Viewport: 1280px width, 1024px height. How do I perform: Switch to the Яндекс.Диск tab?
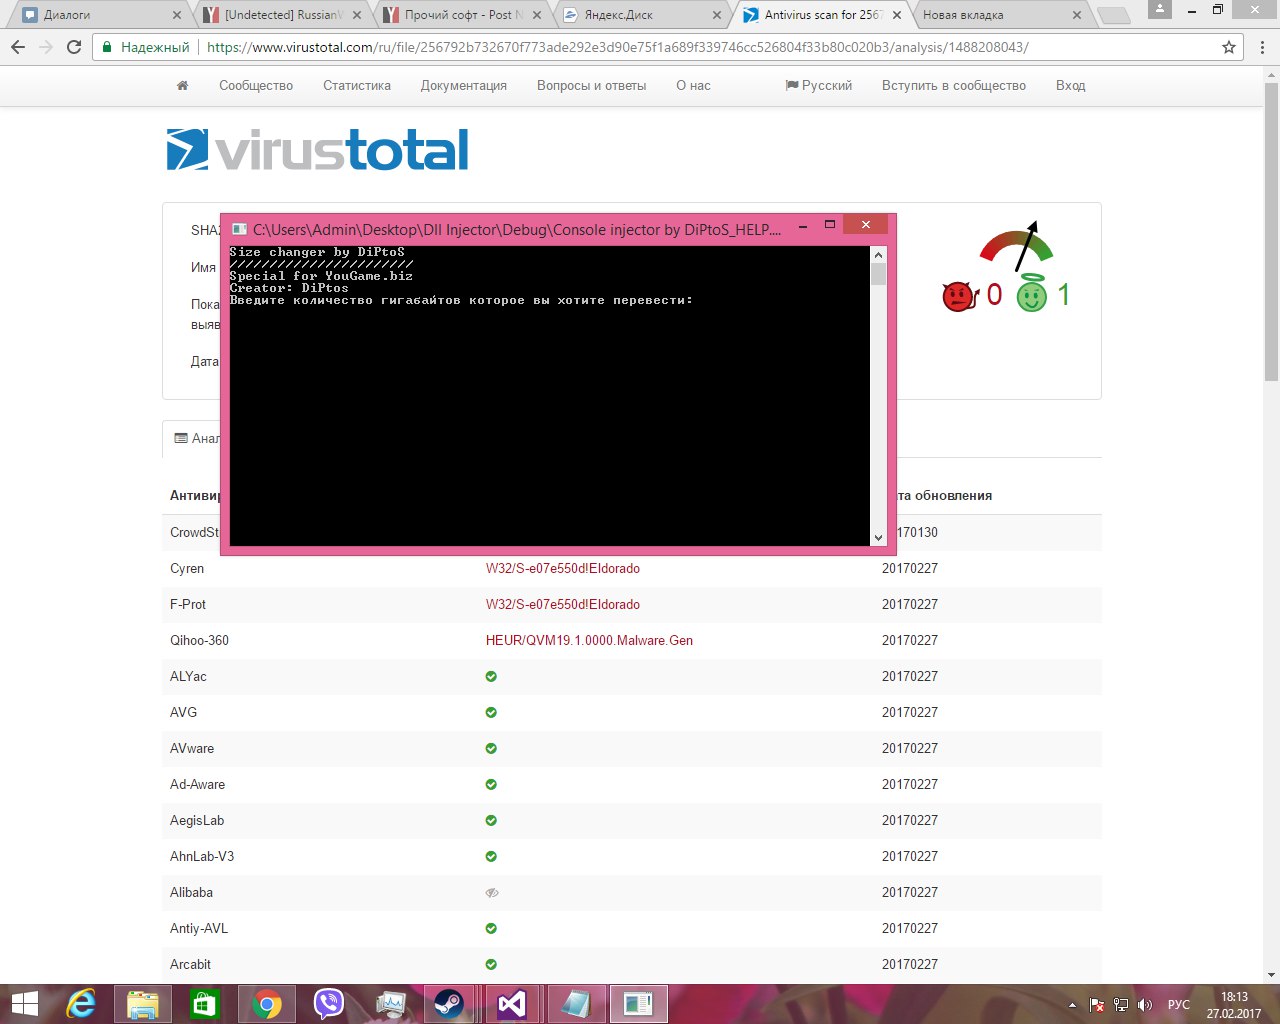click(643, 15)
